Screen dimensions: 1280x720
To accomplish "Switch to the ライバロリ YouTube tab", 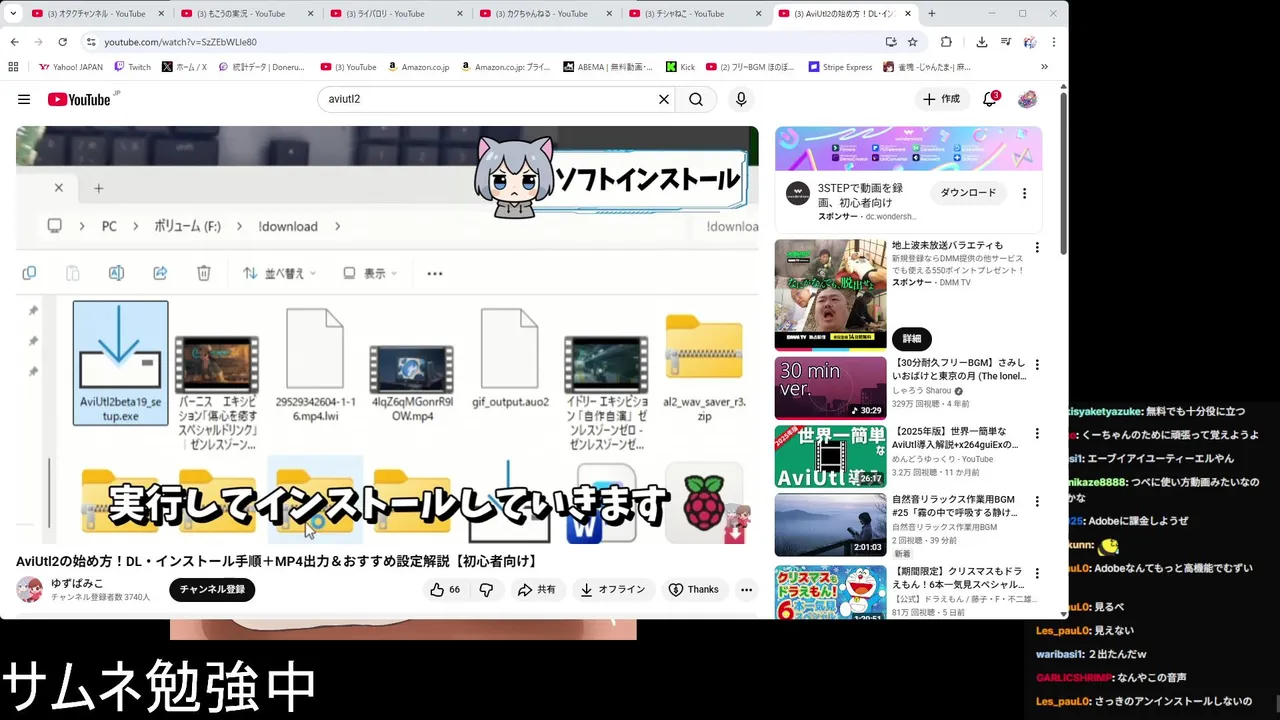I will (x=396, y=14).
